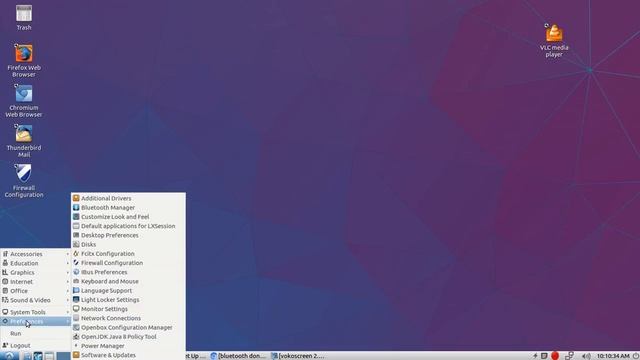Open Default applications for LXSession
Viewport: 640px width, 360px height.
coord(128,226)
